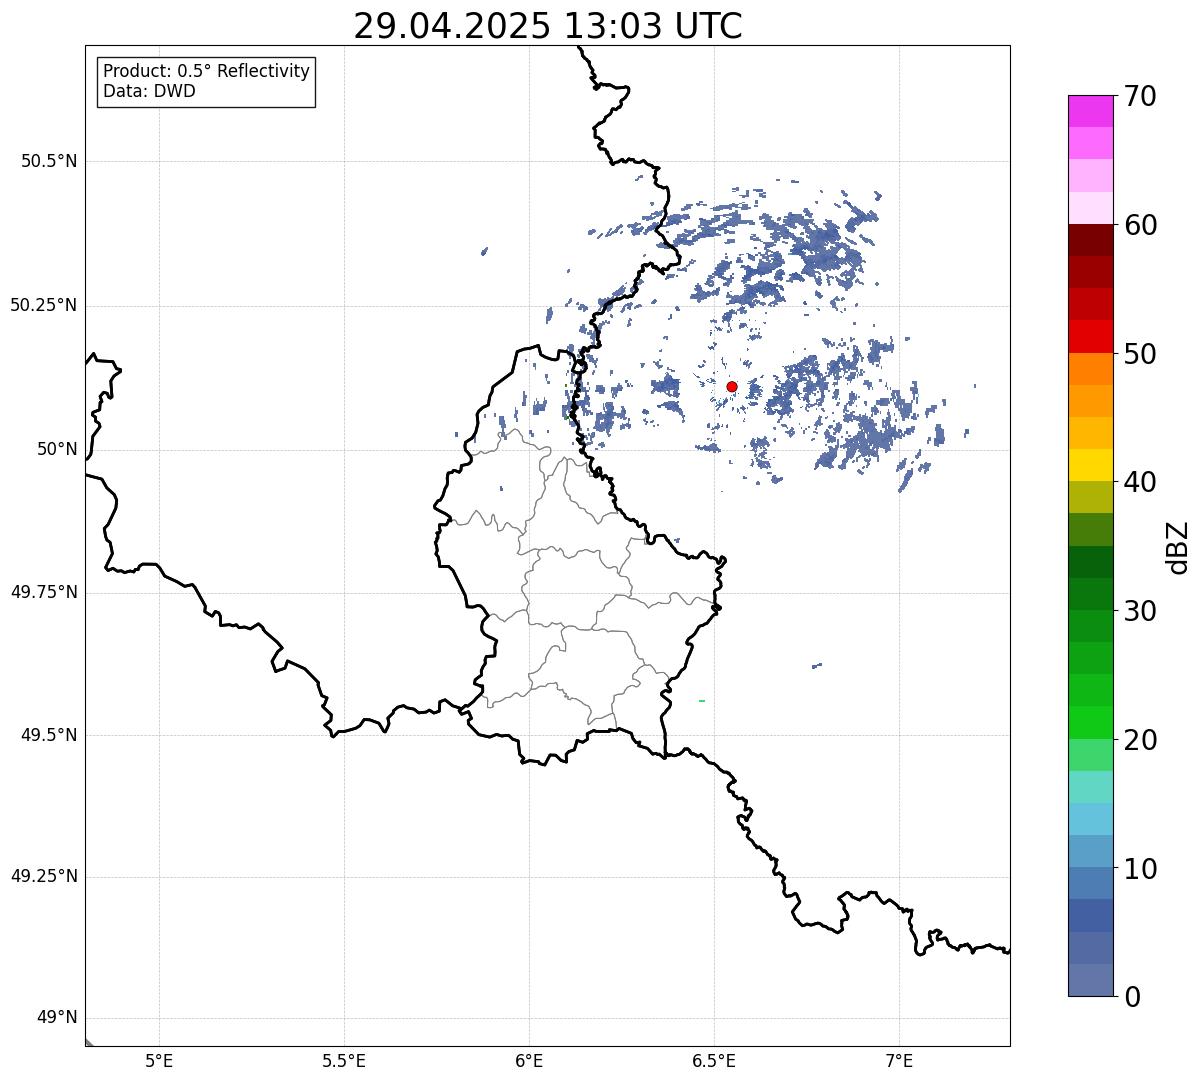Click the 6°E longitude label
This screenshot has width=1202, height=1081.
(529, 1061)
